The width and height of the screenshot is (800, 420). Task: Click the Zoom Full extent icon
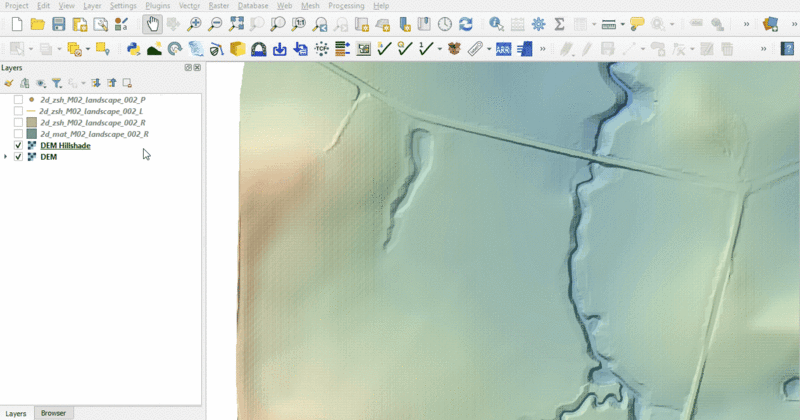(x=236, y=24)
